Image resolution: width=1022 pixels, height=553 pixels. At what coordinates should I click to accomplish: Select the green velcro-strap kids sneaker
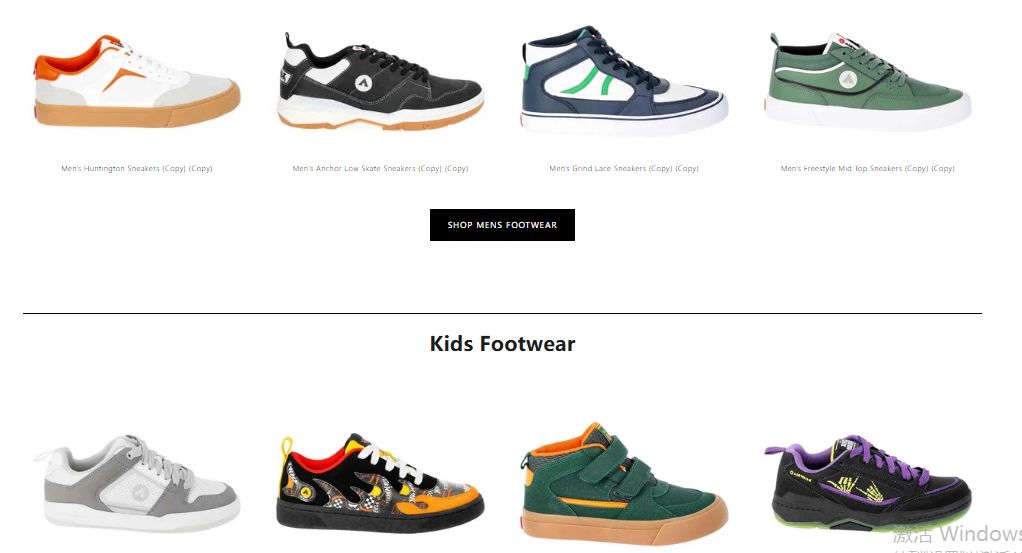[x=624, y=484]
